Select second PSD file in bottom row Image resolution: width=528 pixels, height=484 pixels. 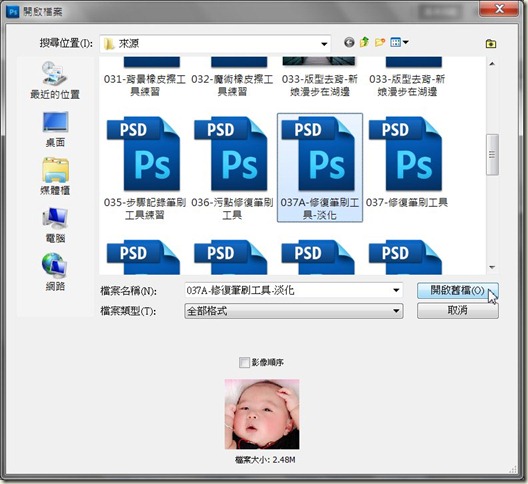(x=231, y=257)
